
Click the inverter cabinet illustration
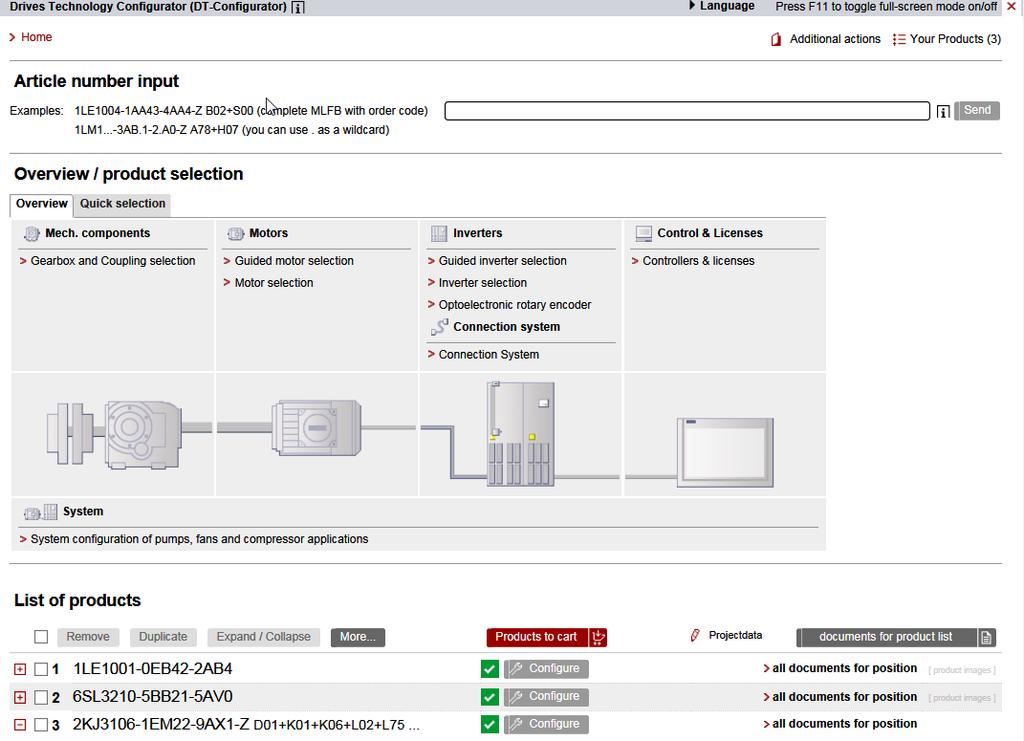click(x=520, y=434)
